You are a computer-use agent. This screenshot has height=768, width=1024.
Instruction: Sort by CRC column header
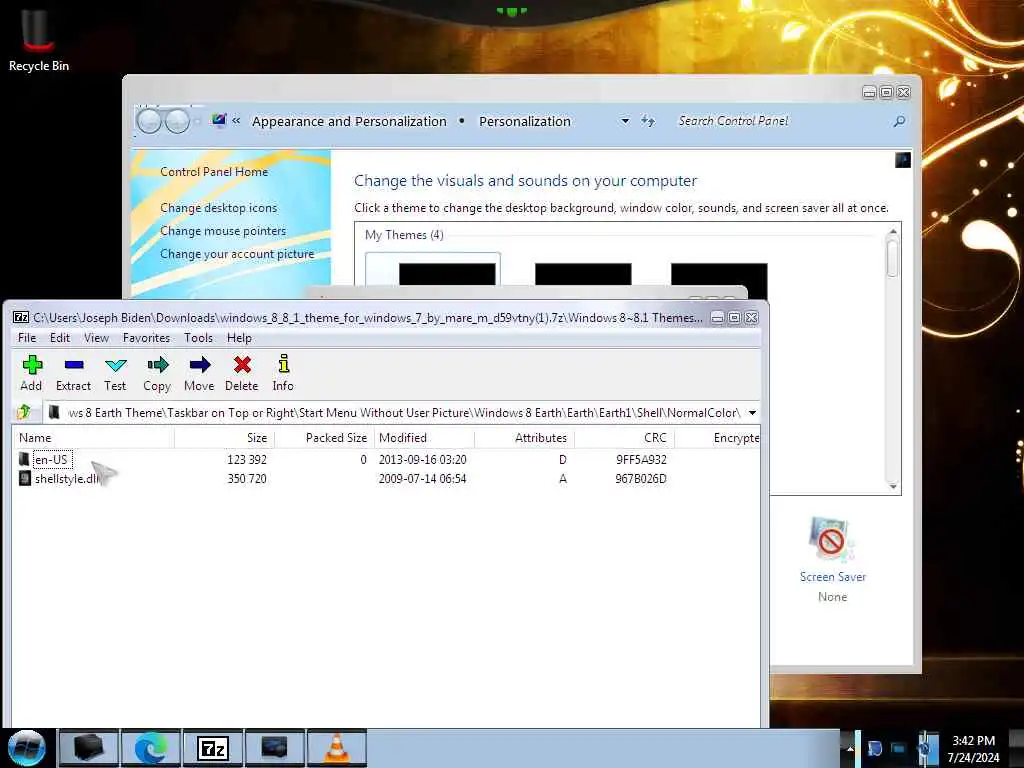[x=624, y=438]
